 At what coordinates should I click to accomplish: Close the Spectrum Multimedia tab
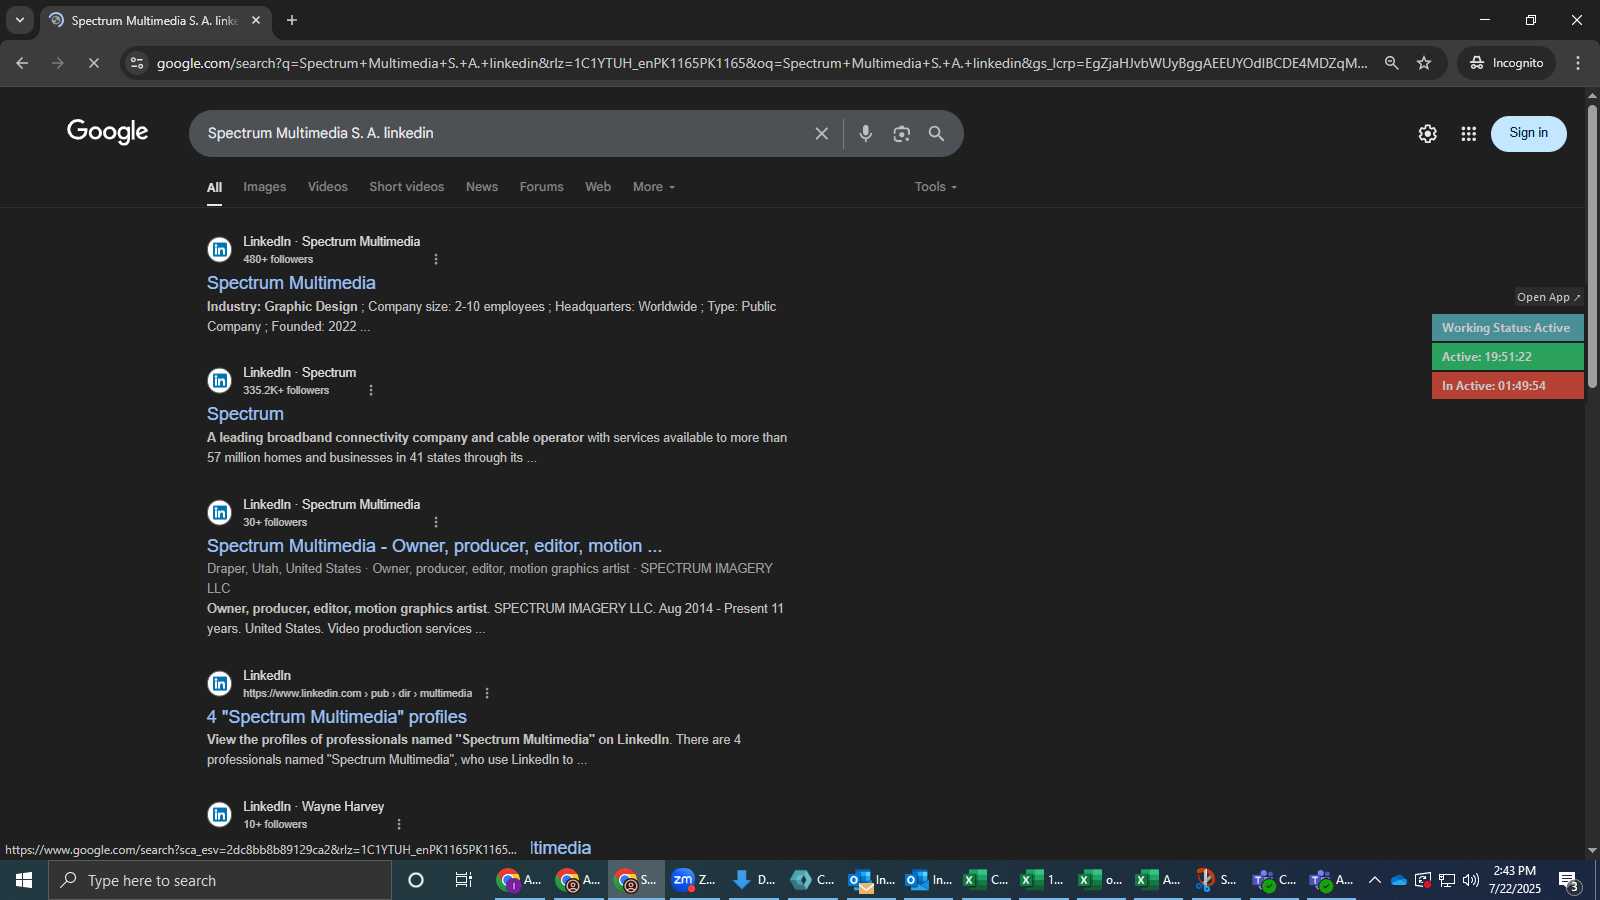(x=256, y=20)
